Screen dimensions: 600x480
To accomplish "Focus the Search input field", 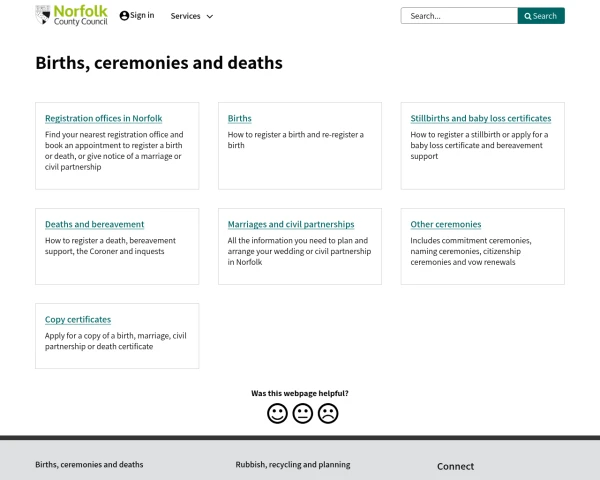I will (458, 16).
